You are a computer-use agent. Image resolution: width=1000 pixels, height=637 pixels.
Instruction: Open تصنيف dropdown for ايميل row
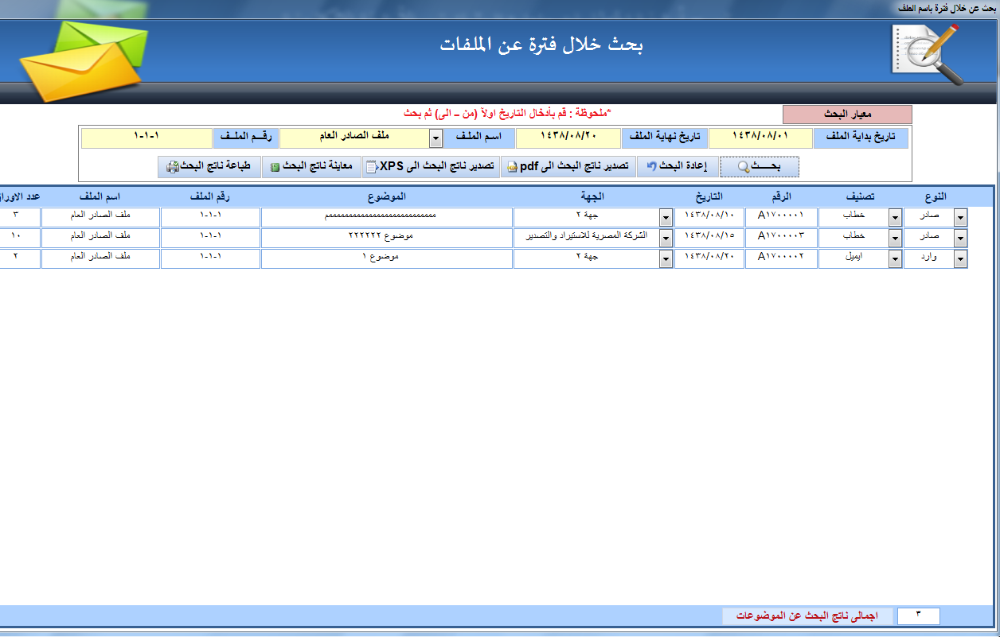(x=895, y=259)
